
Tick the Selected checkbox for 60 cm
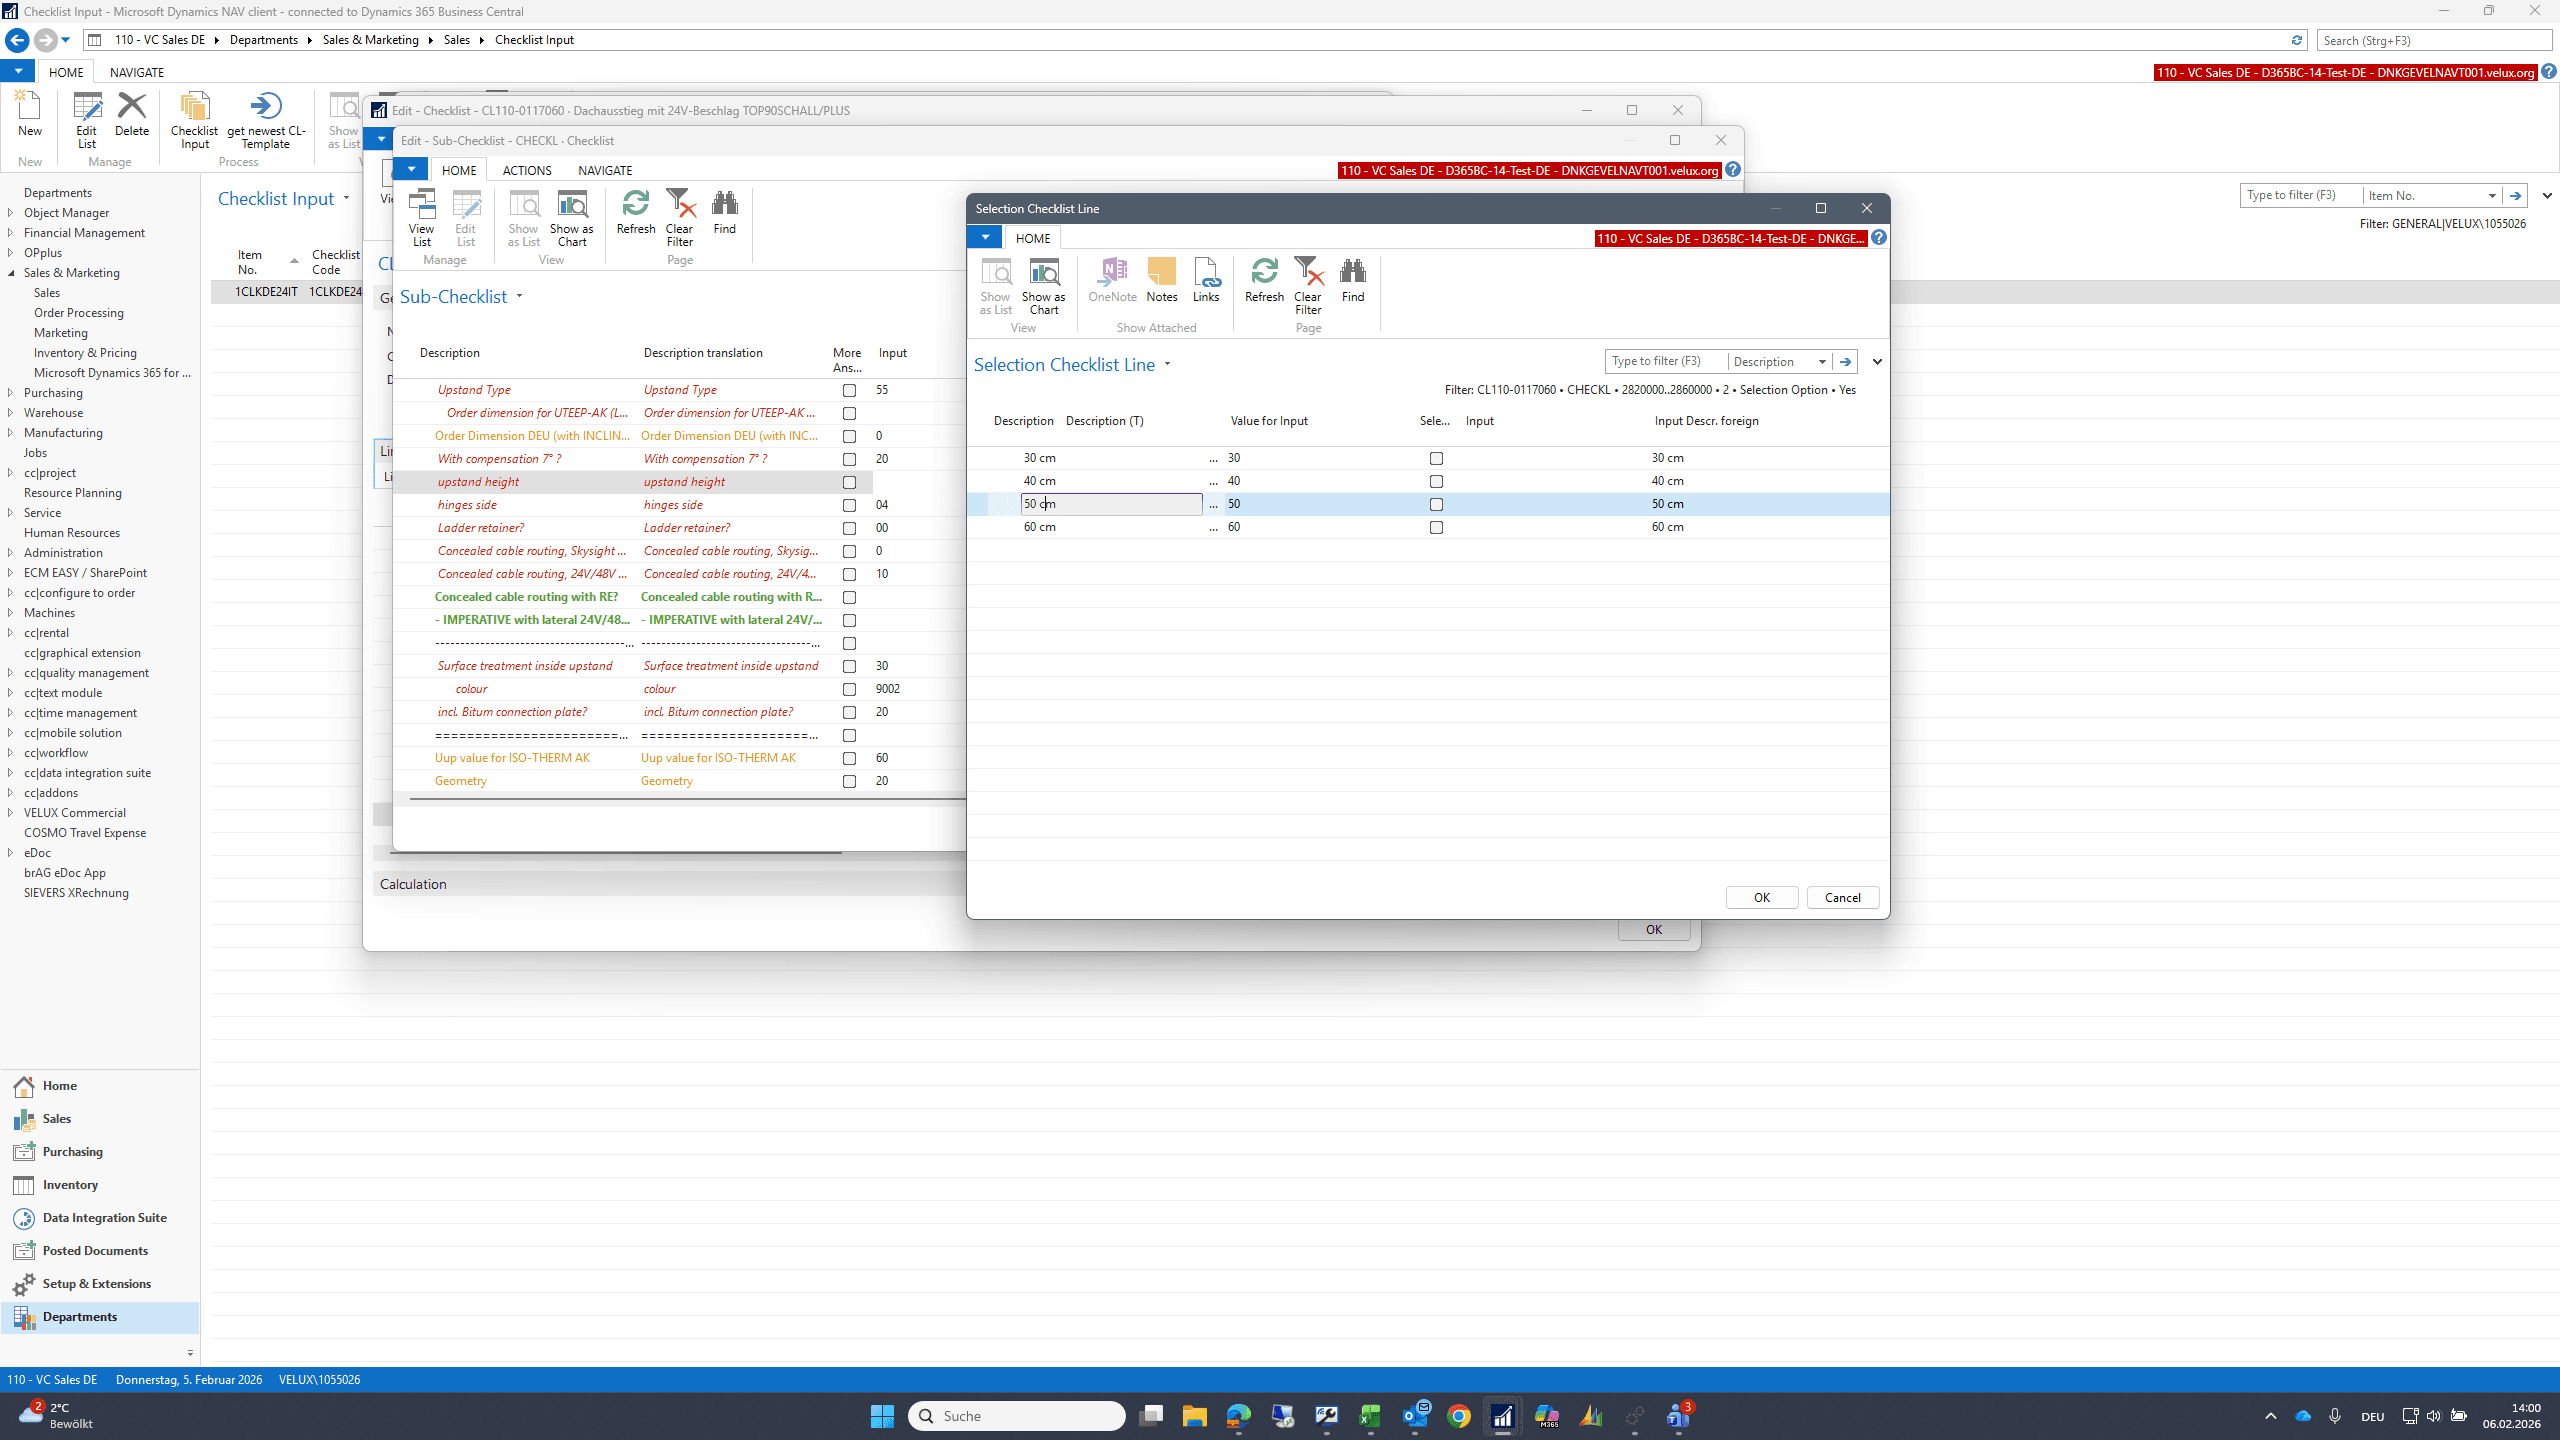[1436, 527]
